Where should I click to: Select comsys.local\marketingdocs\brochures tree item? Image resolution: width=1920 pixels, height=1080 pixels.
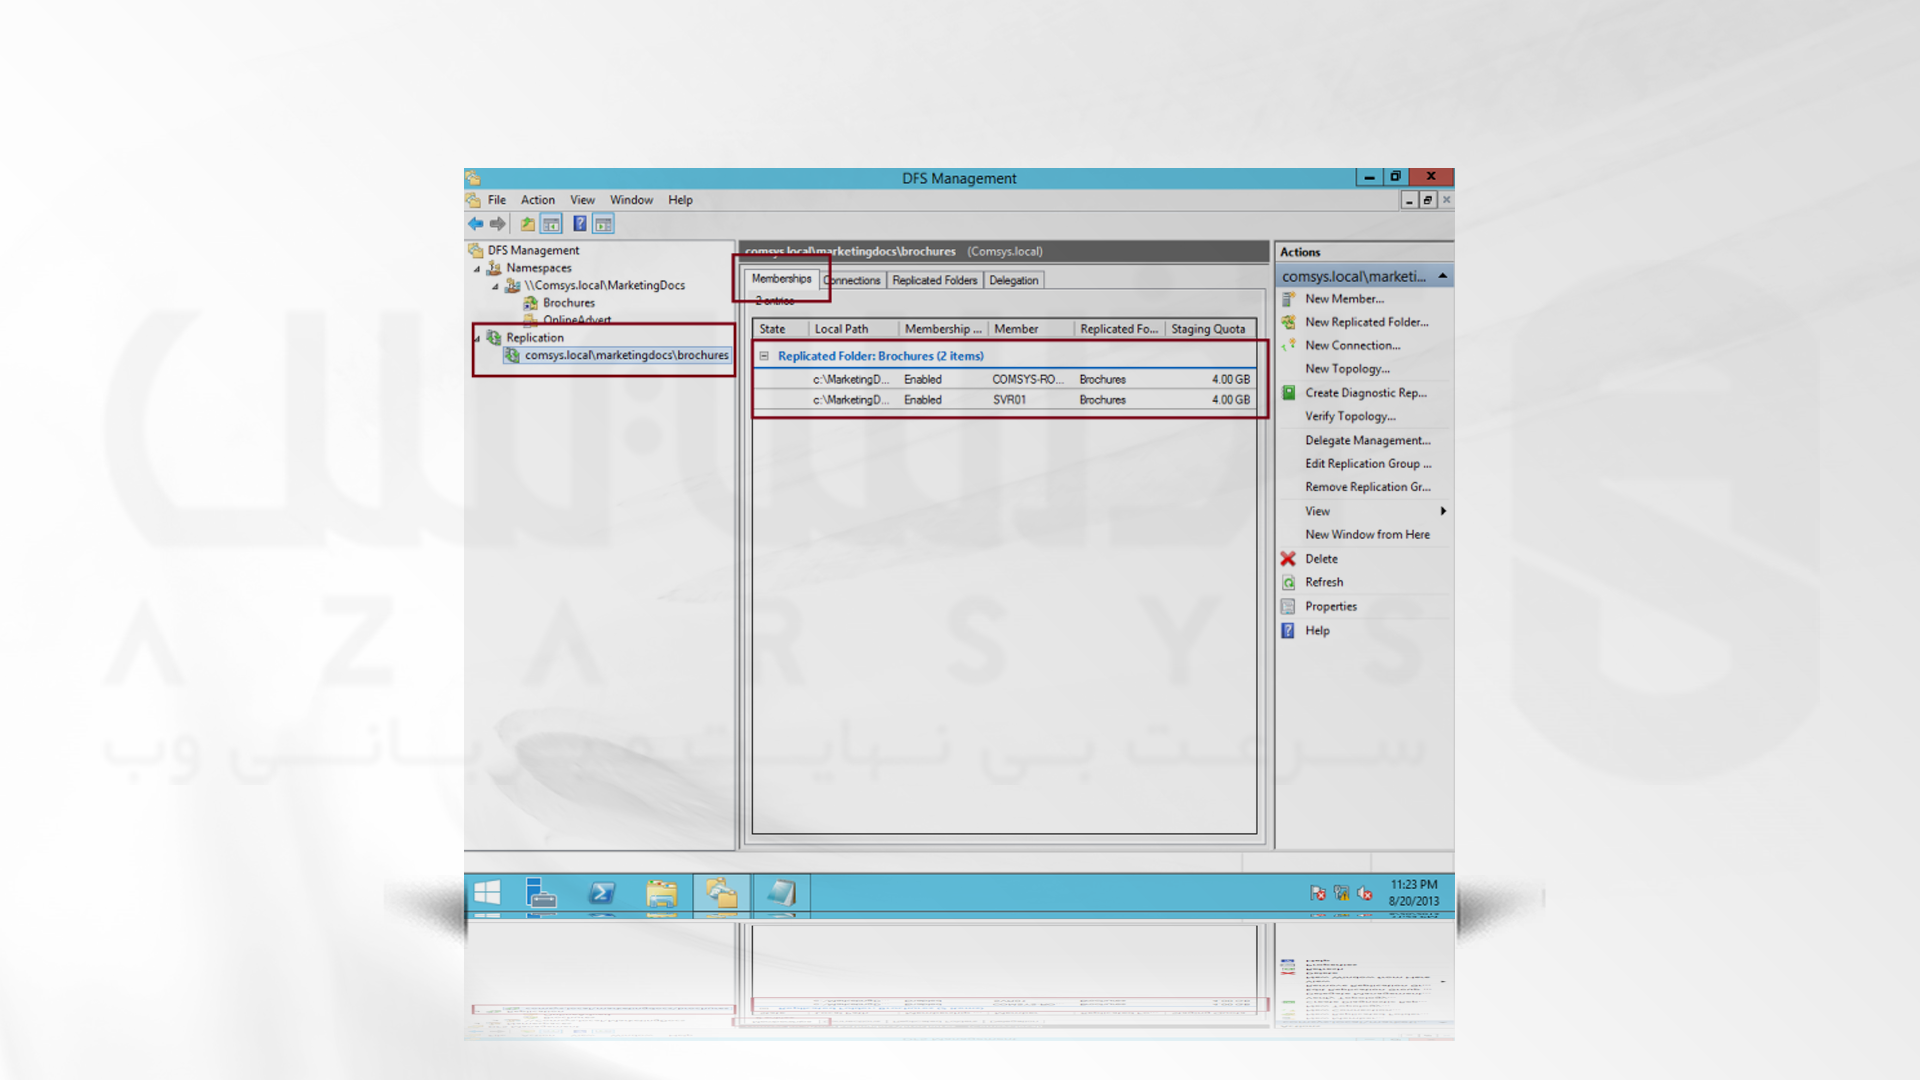pyautogui.click(x=625, y=353)
